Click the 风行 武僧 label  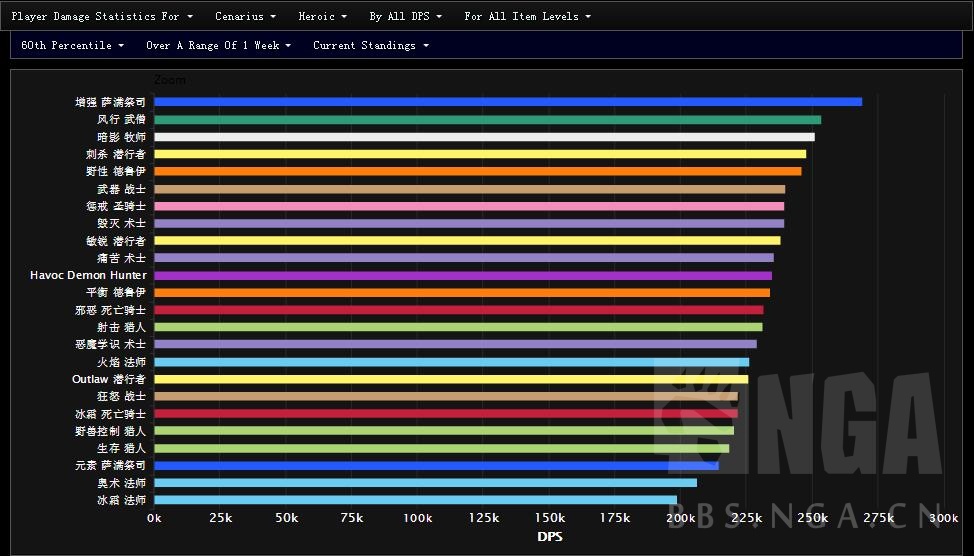tap(121, 119)
